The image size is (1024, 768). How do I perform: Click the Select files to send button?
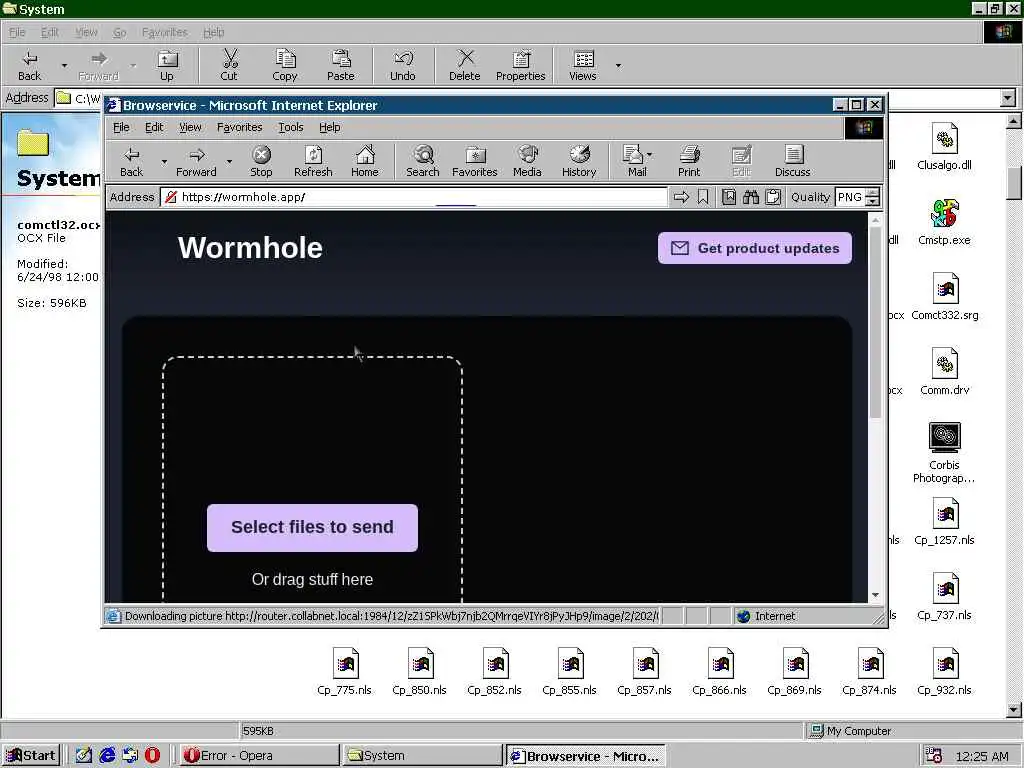click(x=312, y=528)
